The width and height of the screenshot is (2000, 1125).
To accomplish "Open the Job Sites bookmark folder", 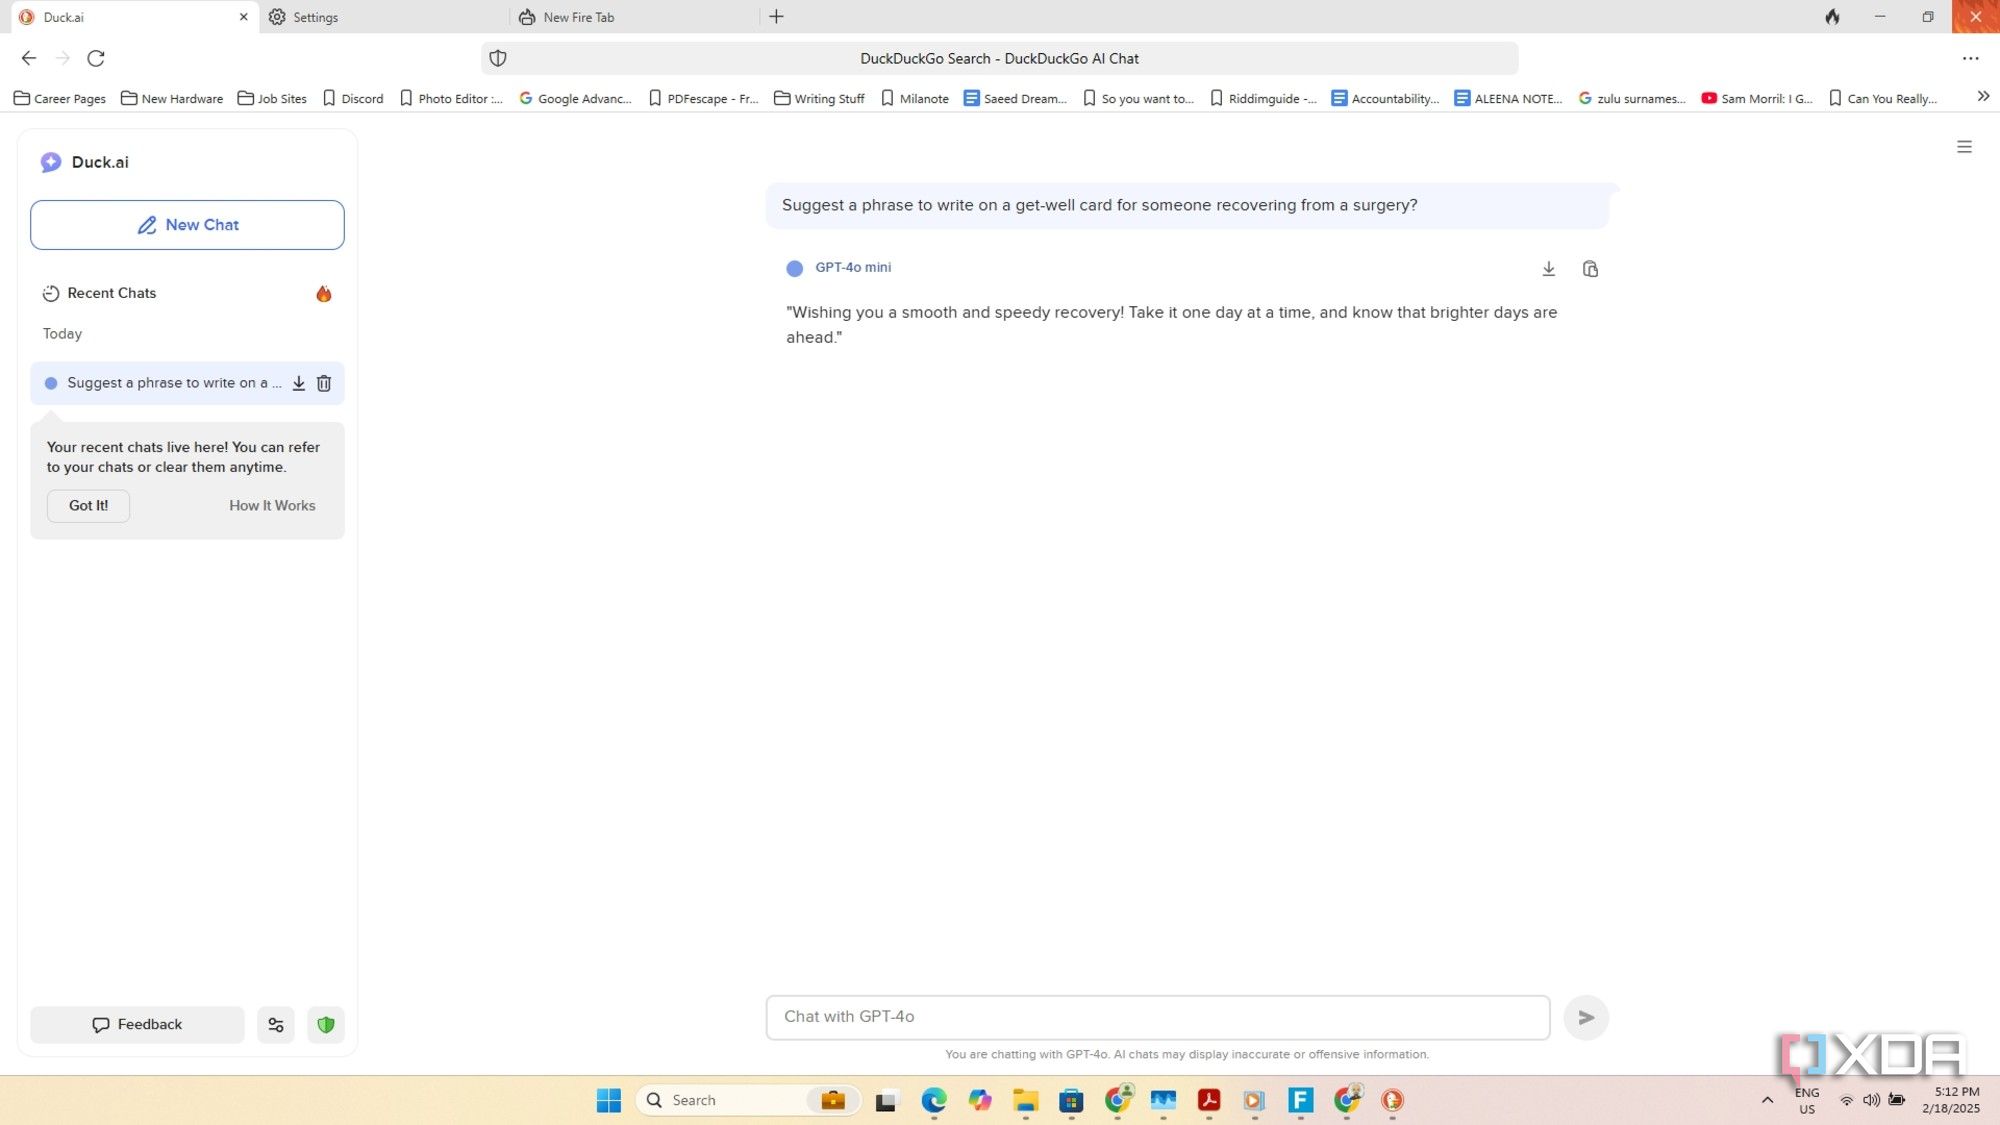I will 272,98.
